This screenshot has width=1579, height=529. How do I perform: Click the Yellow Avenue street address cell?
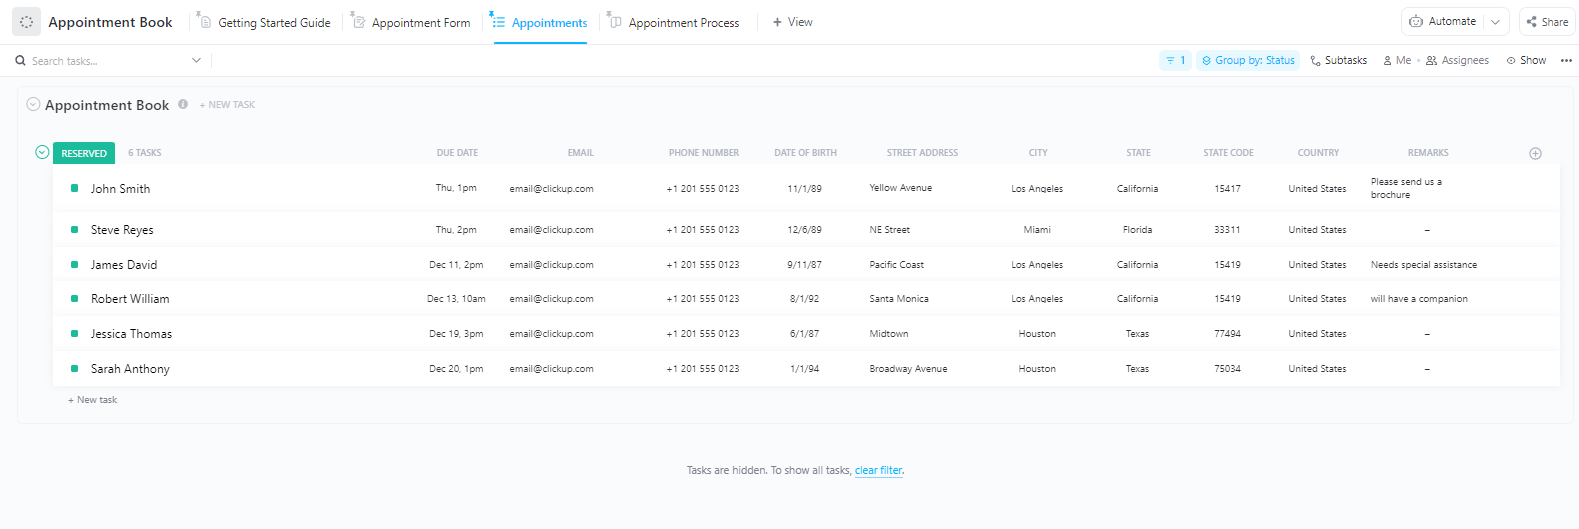click(900, 188)
